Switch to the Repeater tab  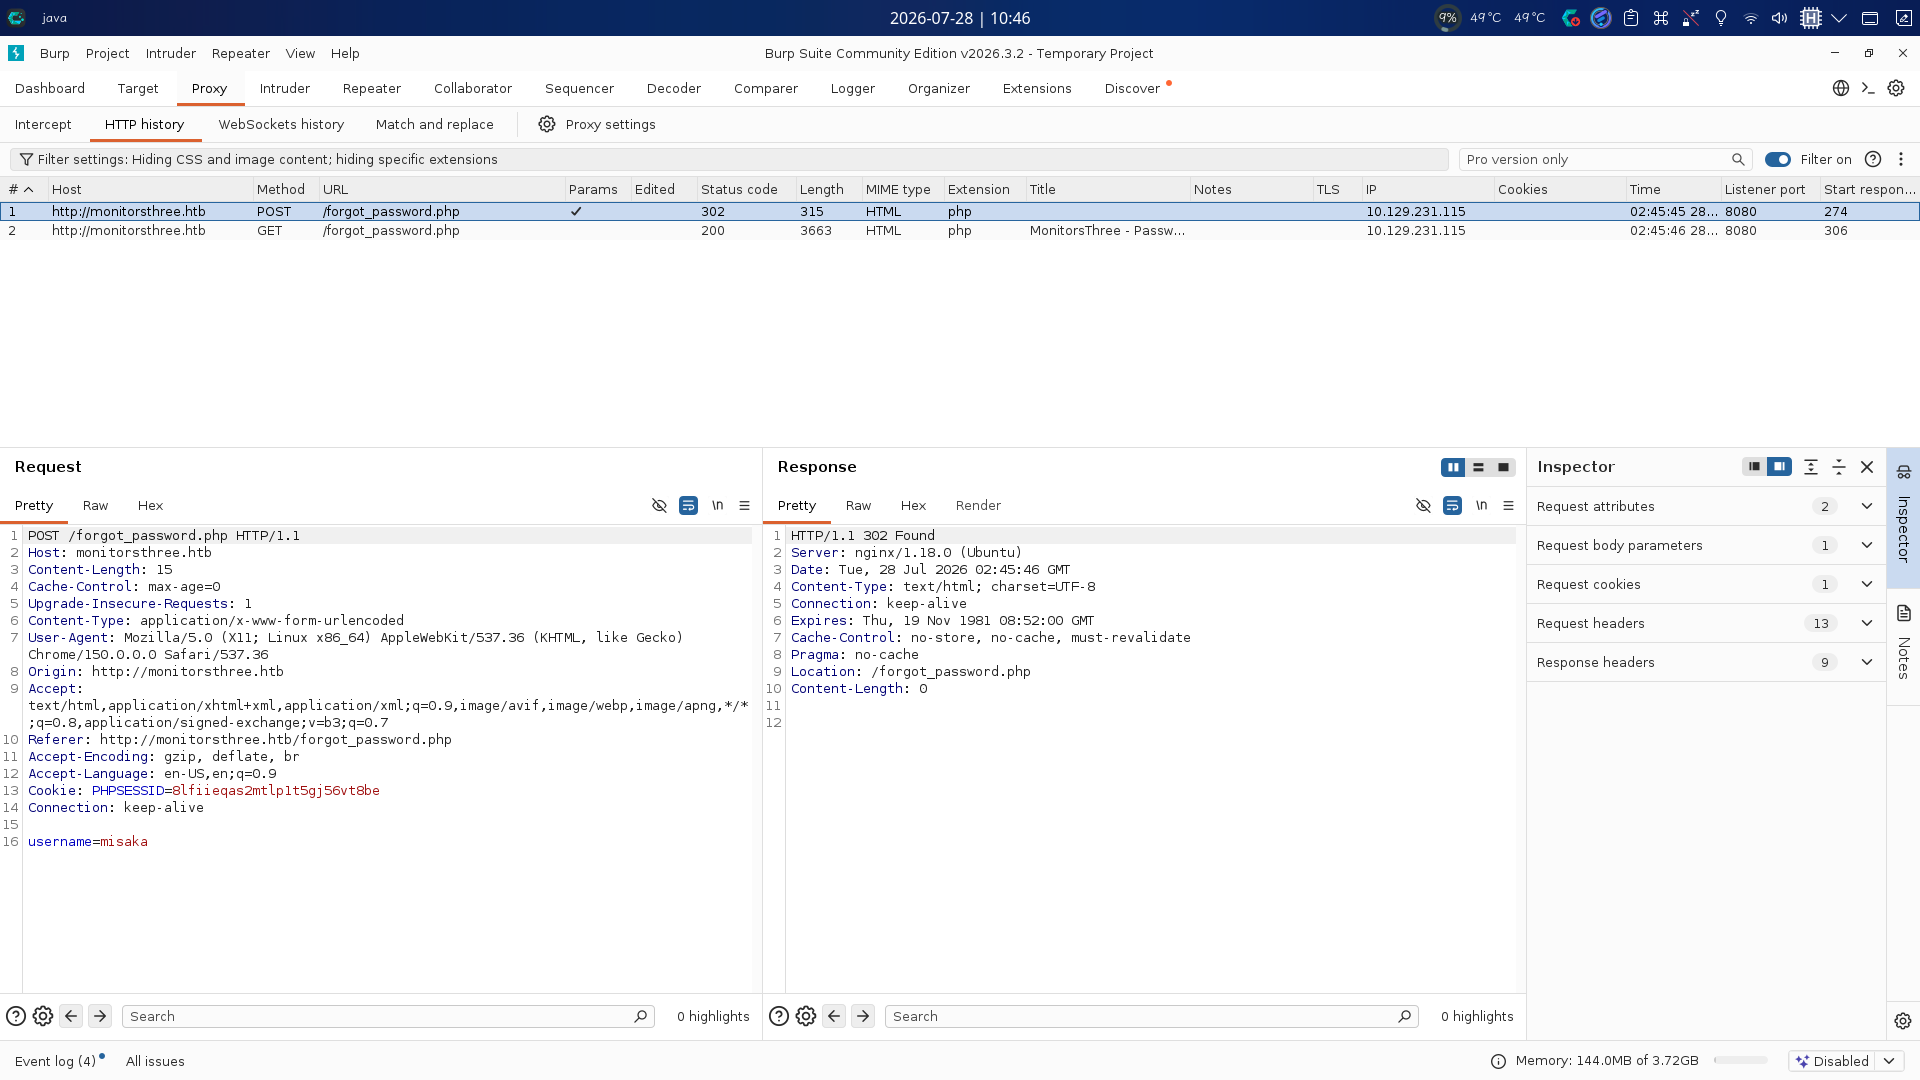371,88
